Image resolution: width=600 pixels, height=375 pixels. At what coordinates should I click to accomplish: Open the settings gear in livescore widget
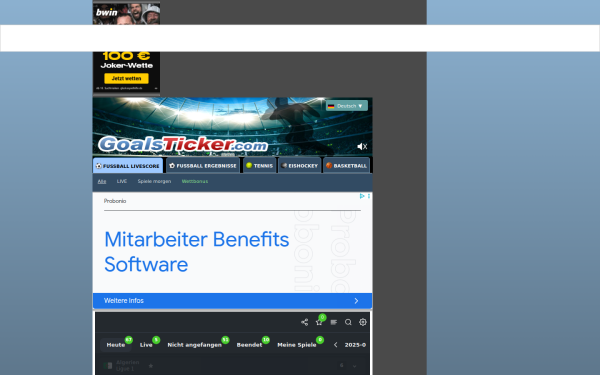point(363,322)
